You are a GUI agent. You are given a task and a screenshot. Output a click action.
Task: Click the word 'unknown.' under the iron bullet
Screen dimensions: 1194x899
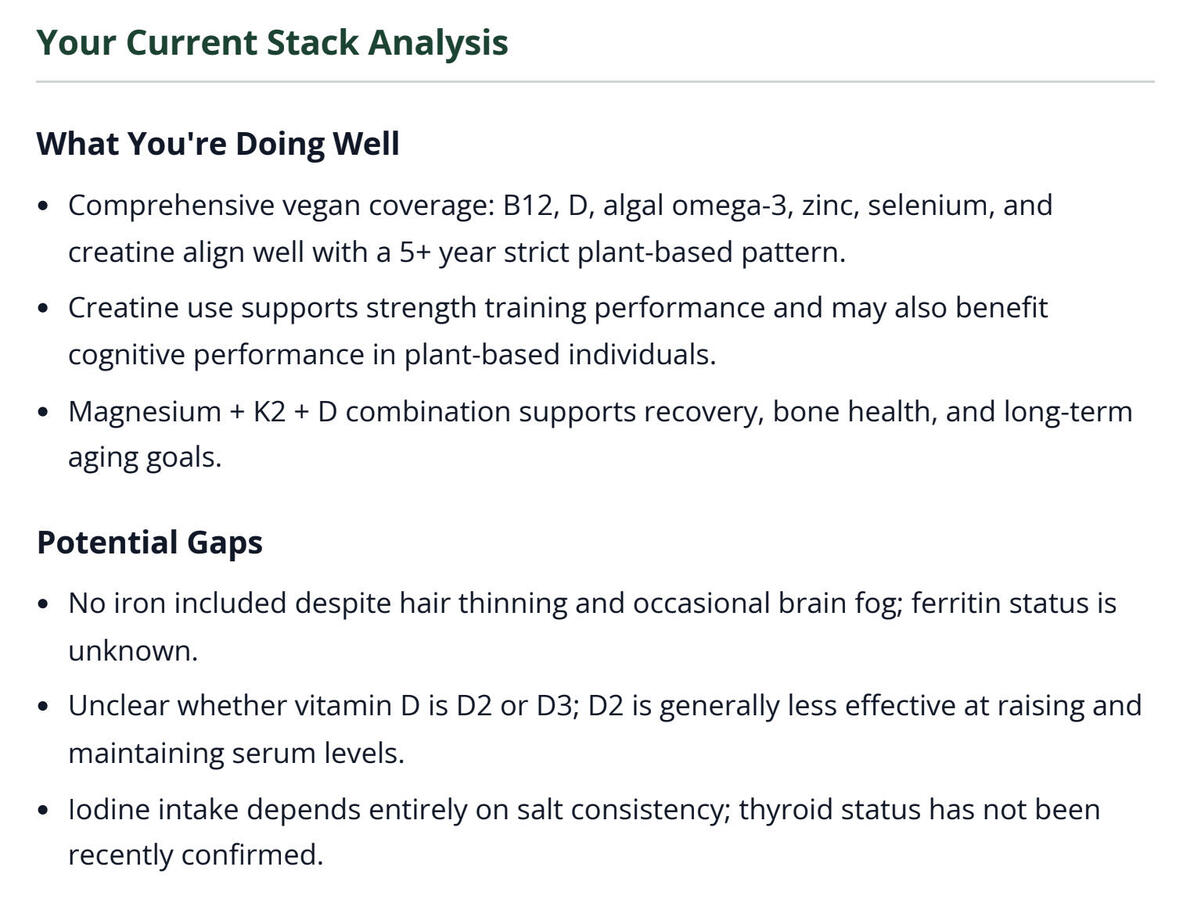[x=133, y=651]
